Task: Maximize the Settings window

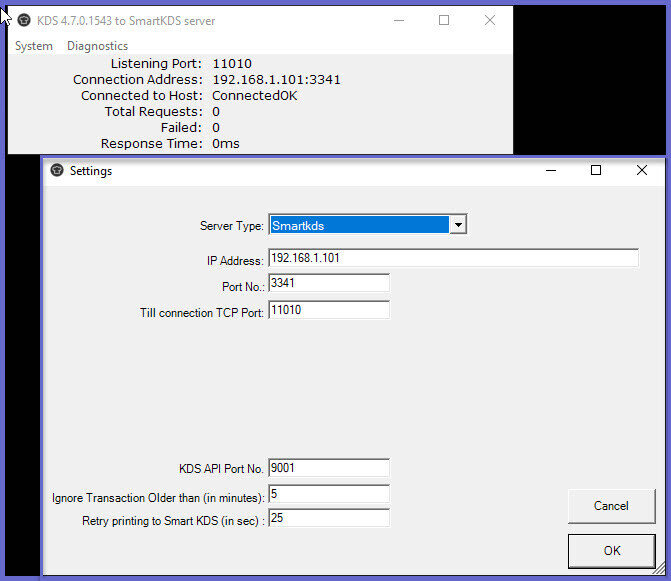Action: point(596,171)
